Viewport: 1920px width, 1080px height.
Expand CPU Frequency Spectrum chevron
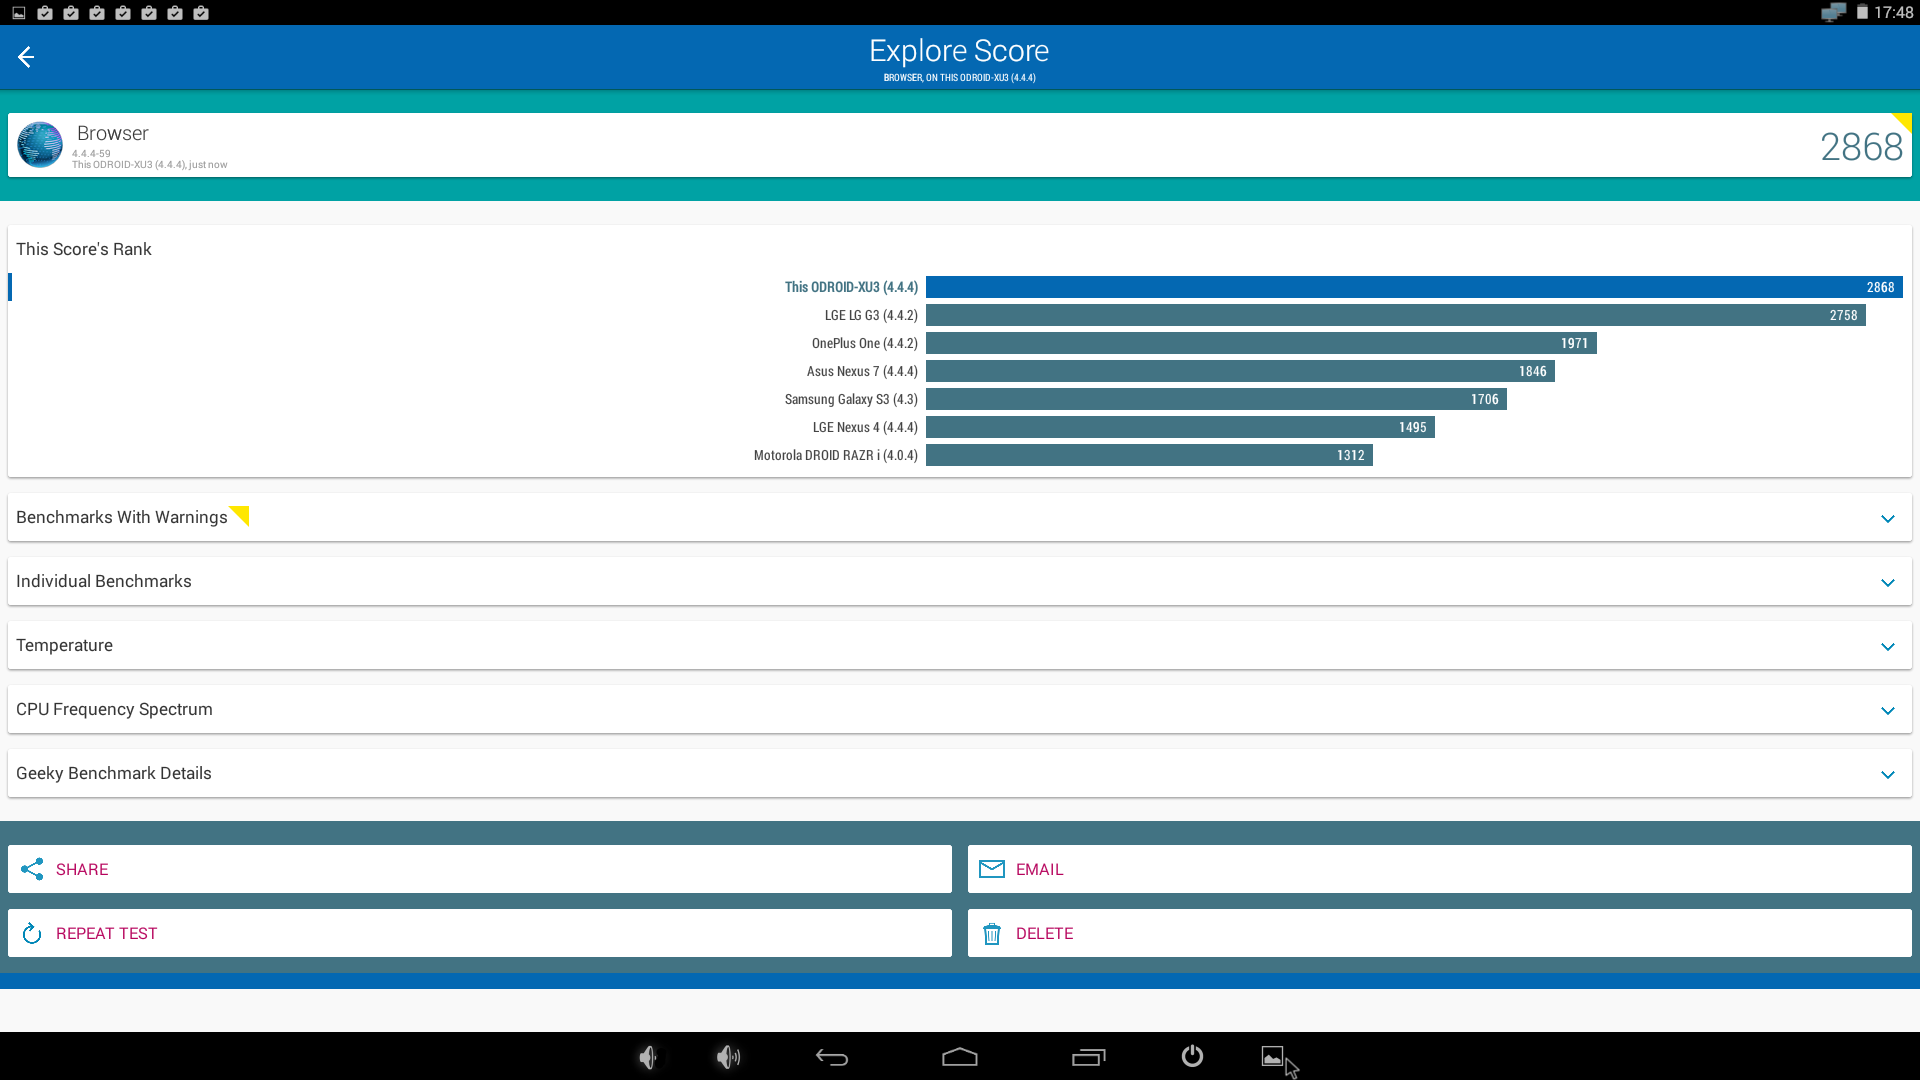pos(1888,710)
